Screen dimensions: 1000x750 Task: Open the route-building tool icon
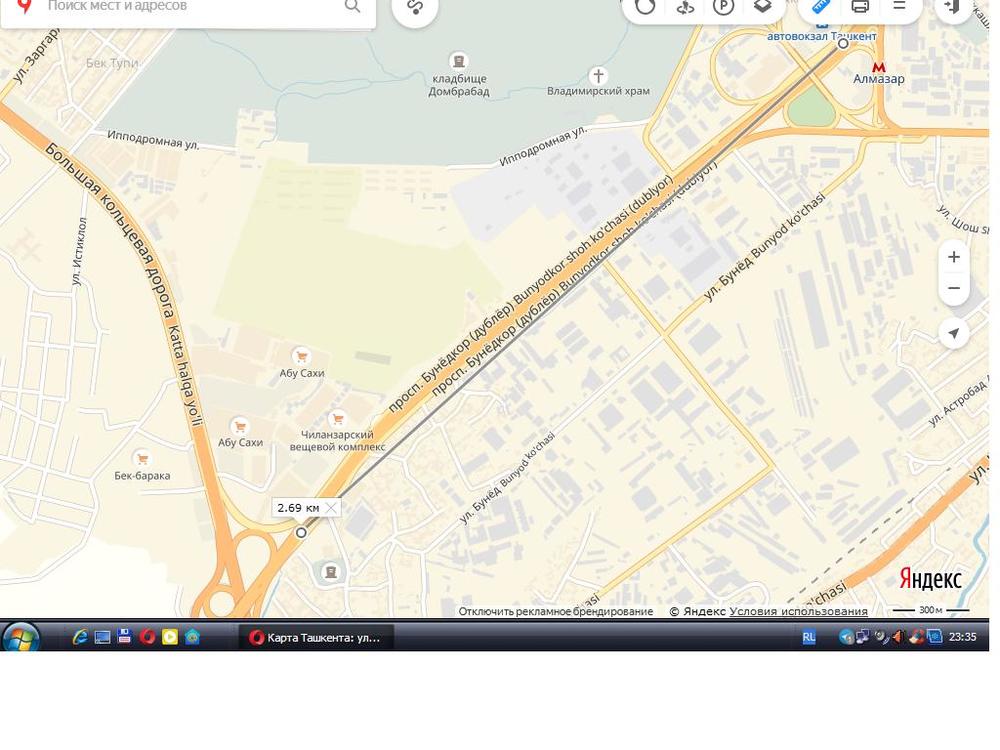[x=415, y=7]
